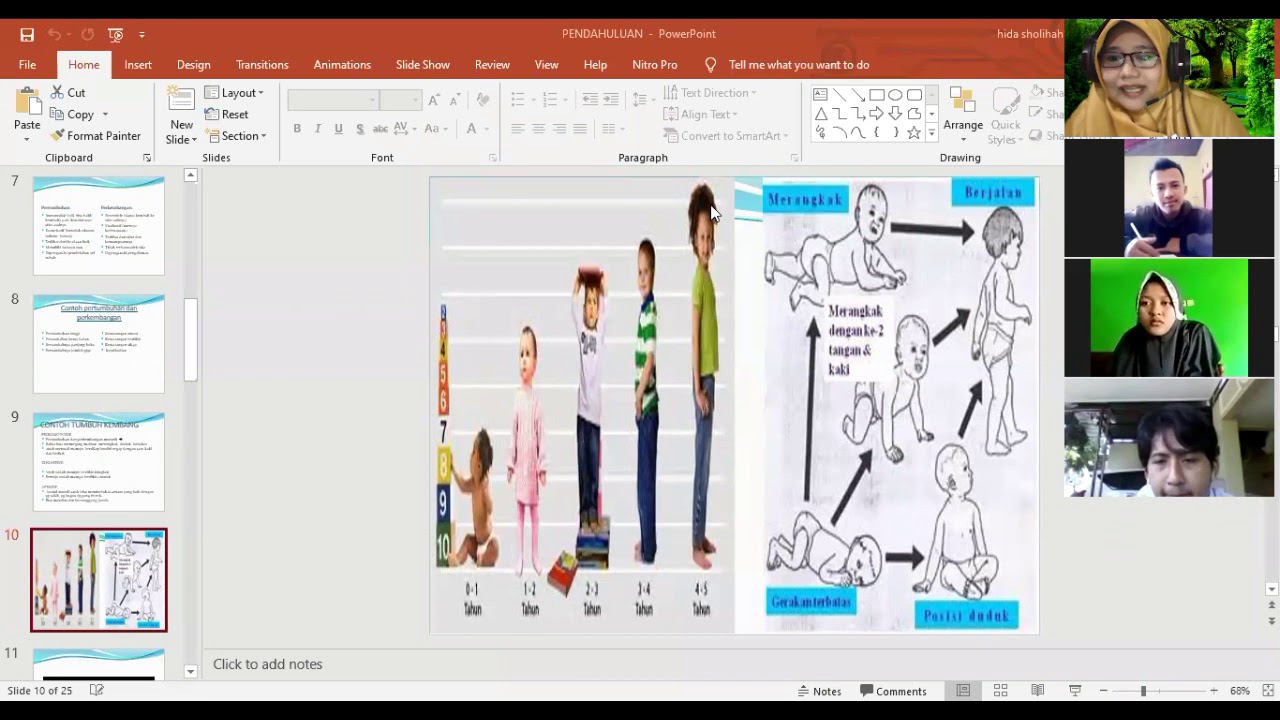
Task: Open the font size combo box
Action: click(x=400, y=100)
